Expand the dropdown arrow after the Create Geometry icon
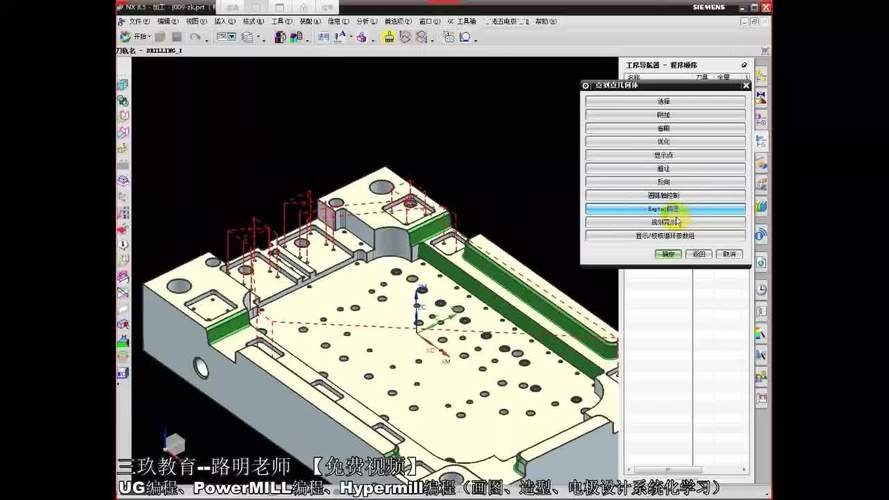Screen dimensions: 889x500 [x=307, y=40]
